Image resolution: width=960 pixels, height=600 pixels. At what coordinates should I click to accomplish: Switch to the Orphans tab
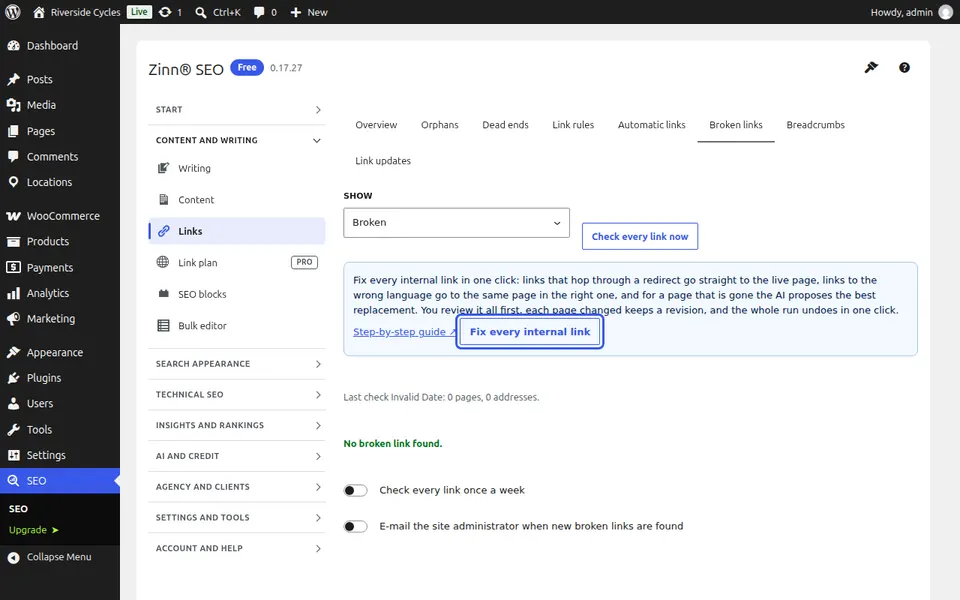(440, 125)
